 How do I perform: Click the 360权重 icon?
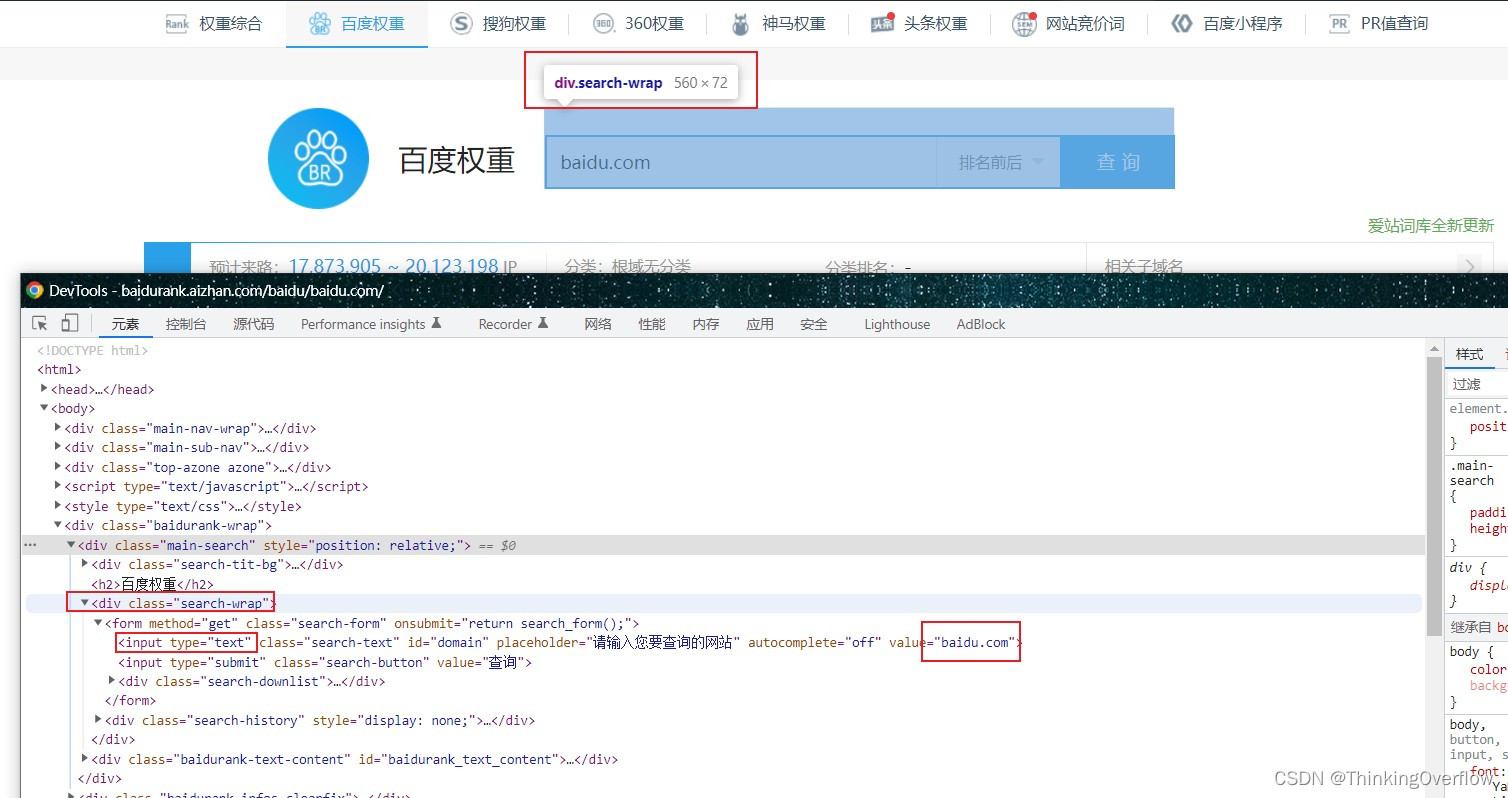pyautogui.click(x=603, y=24)
